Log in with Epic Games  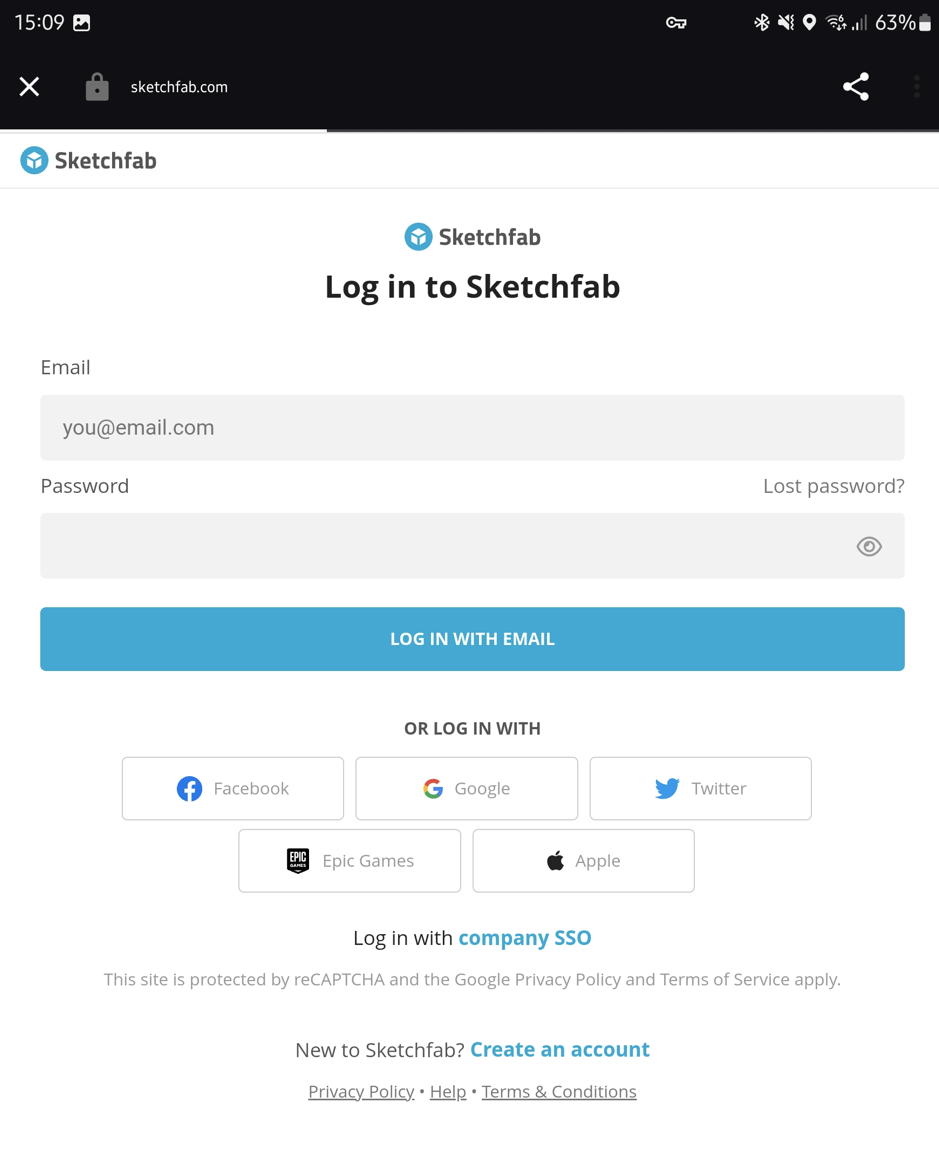click(x=350, y=860)
